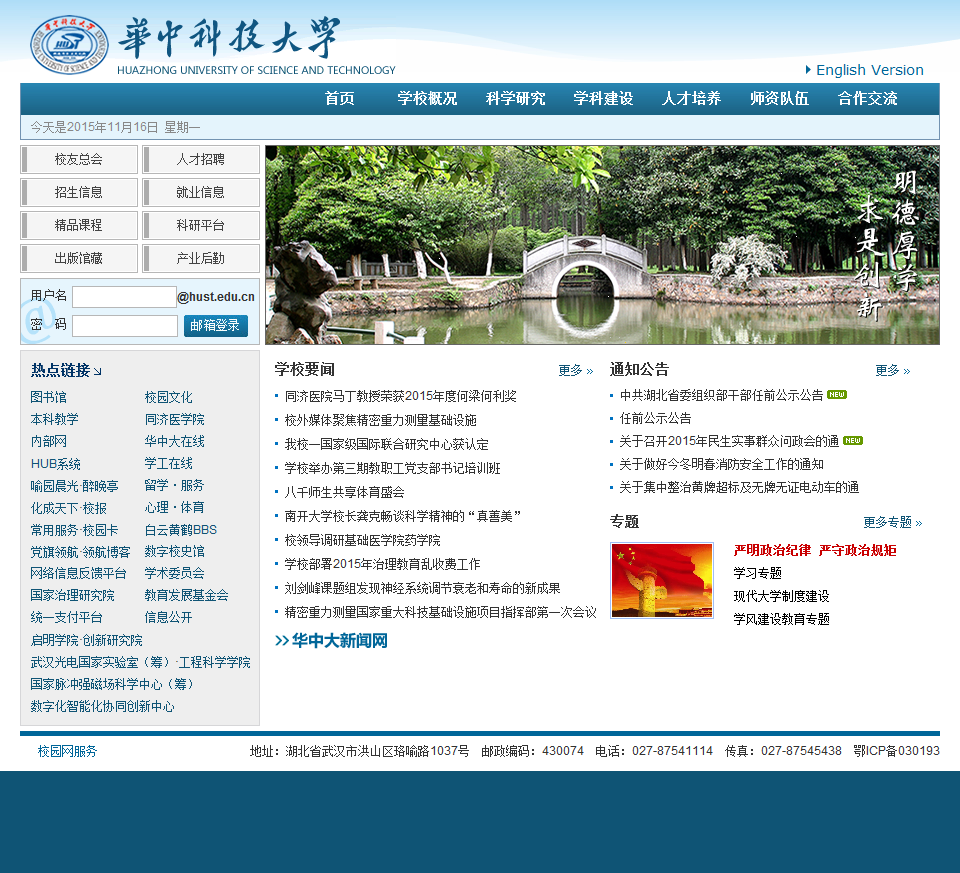
Task: Open news 校领导调研基础医学院药学院
Action: click(362, 541)
